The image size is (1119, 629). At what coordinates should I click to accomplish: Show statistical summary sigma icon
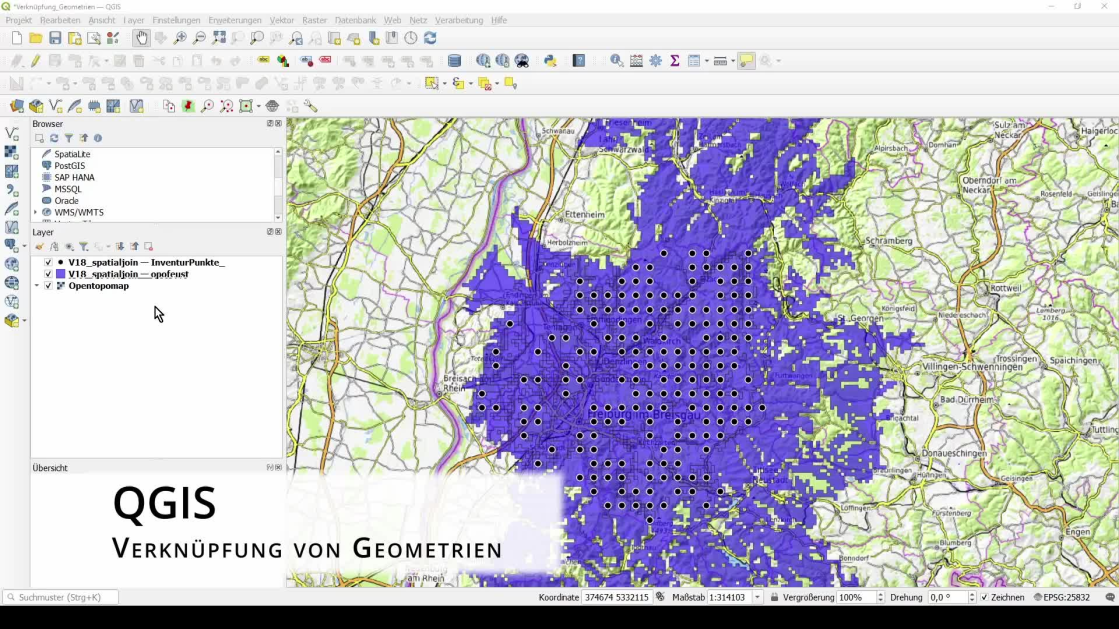tap(674, 61)
